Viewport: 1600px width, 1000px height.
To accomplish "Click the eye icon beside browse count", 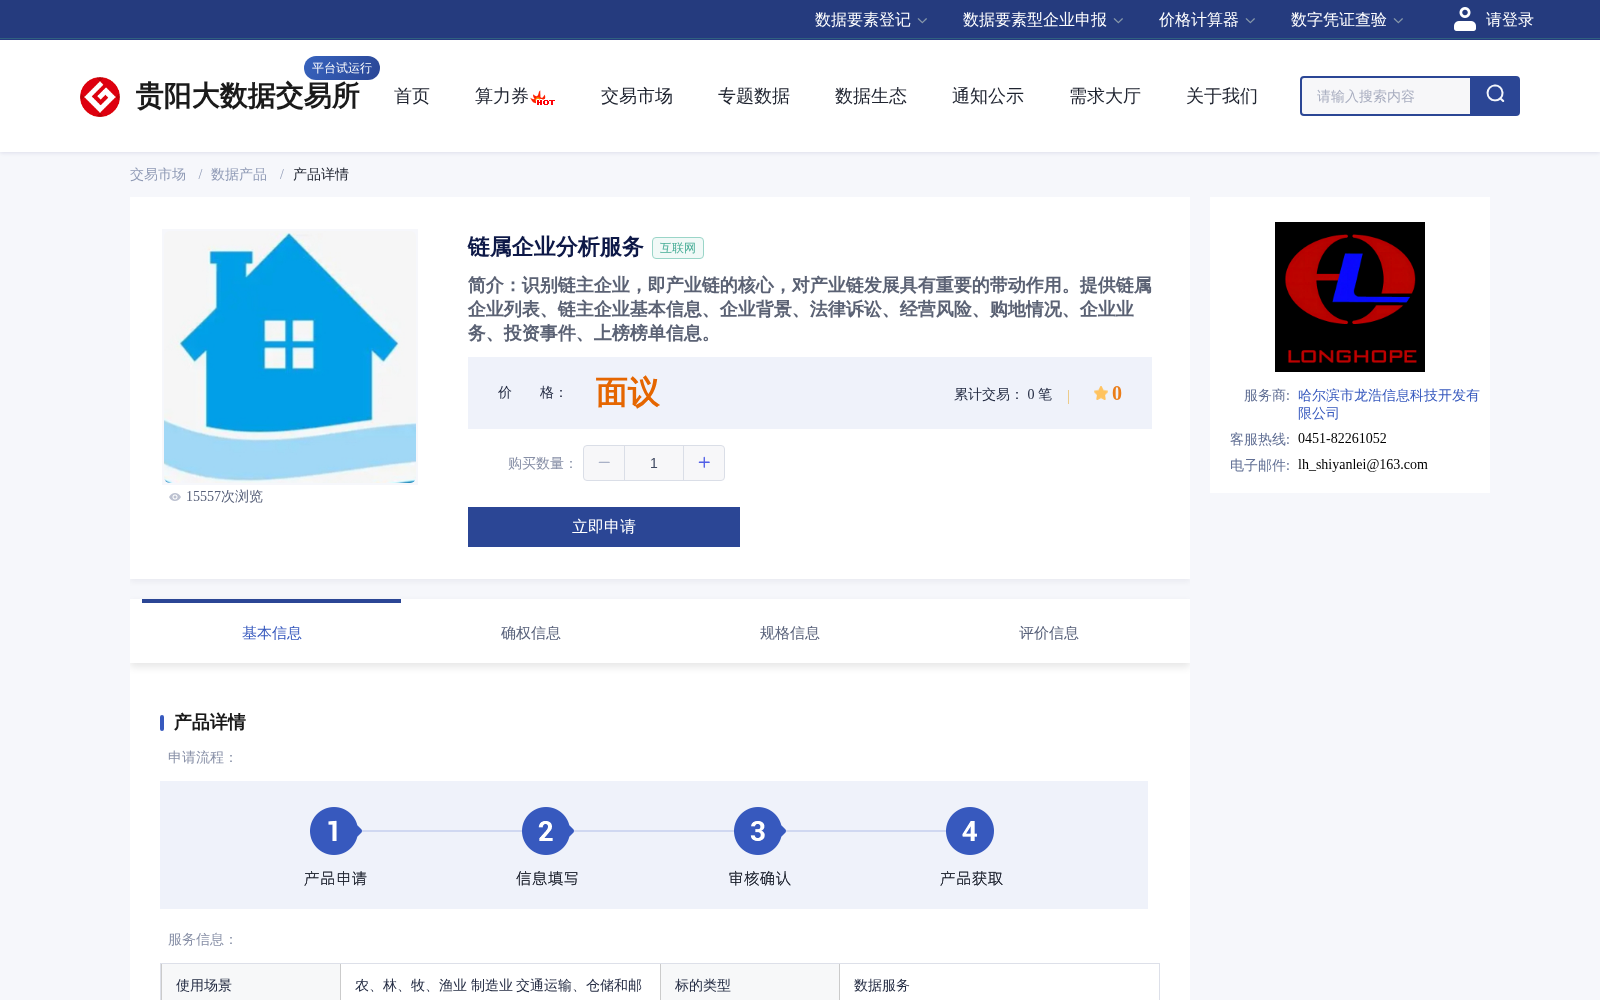I will click(x=175, y=497).
